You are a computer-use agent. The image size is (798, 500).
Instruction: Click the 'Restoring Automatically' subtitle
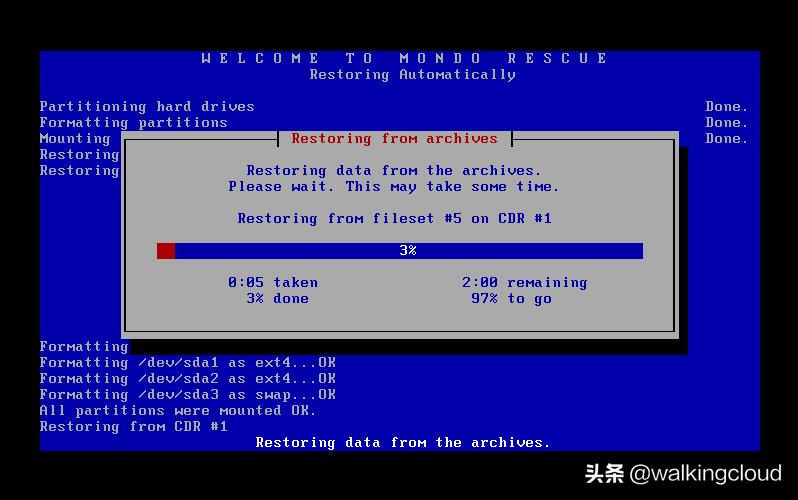tap(413, 75)
